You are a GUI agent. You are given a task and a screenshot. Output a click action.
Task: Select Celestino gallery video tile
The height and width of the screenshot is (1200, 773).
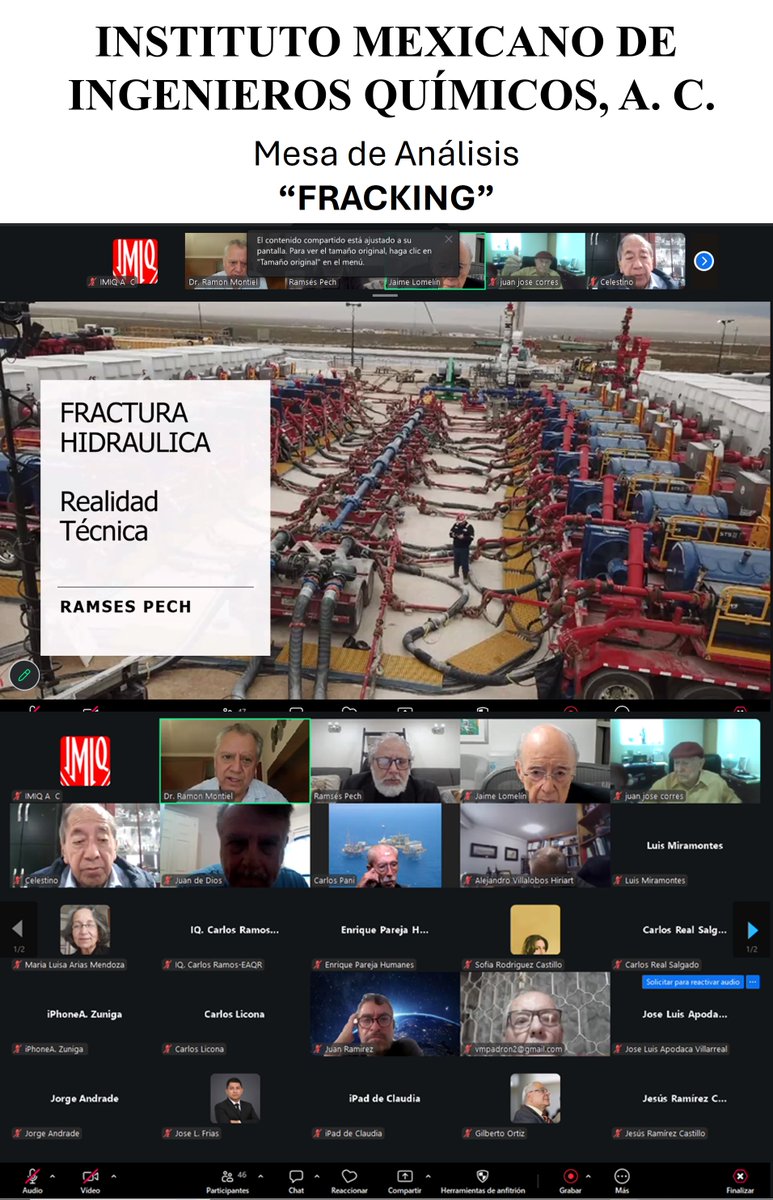point(84,846)
